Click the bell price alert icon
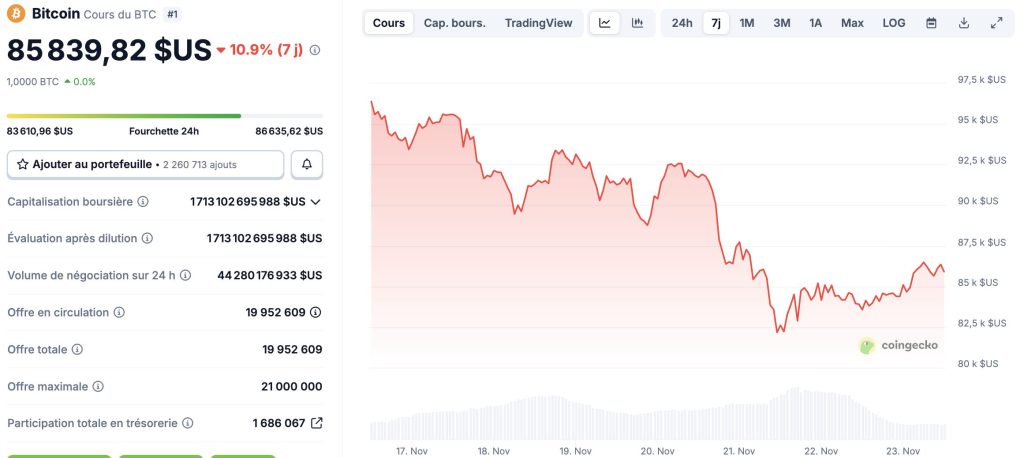The width and height of the screenshot is (1024, 458). point(307,164)
